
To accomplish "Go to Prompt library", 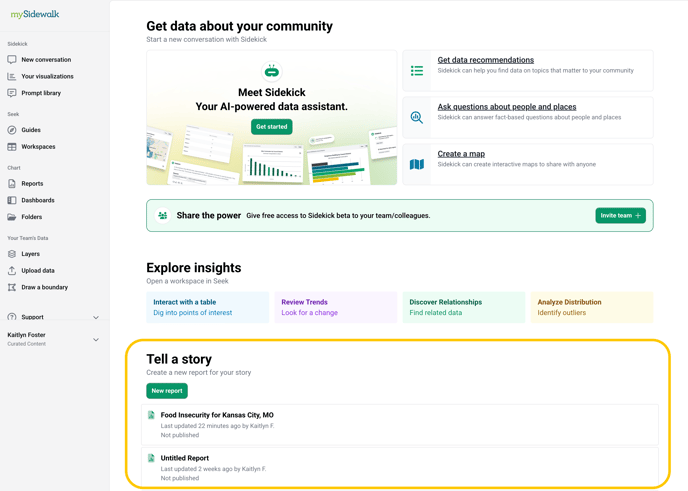I will coord(41,93).
